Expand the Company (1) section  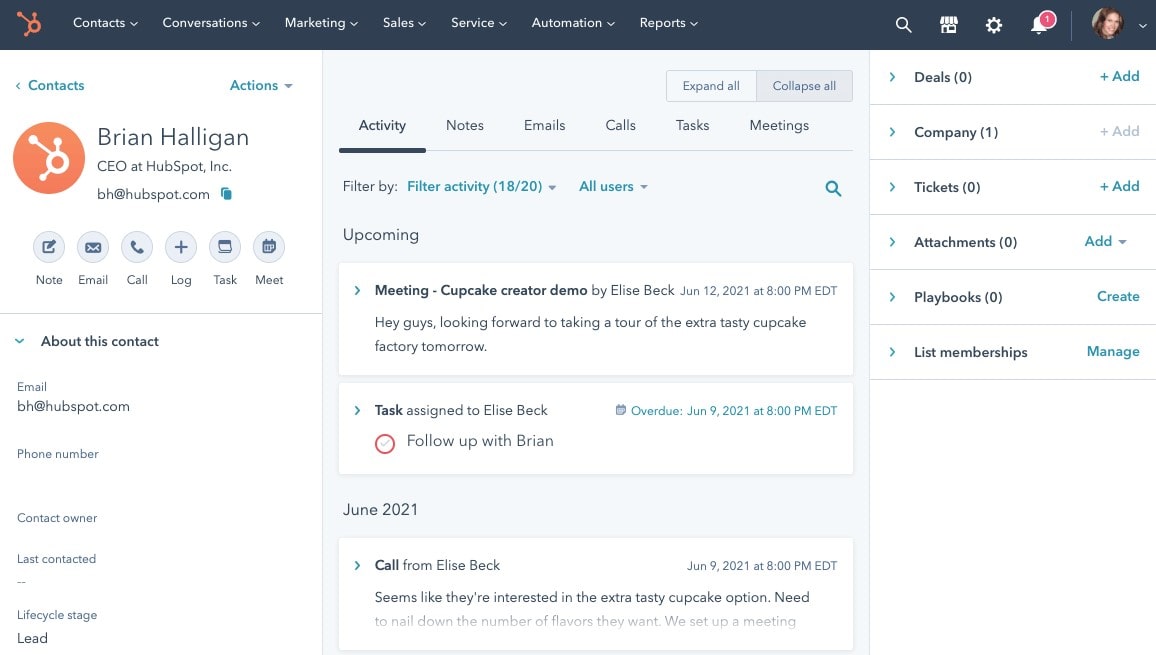(x=892, y=132)
